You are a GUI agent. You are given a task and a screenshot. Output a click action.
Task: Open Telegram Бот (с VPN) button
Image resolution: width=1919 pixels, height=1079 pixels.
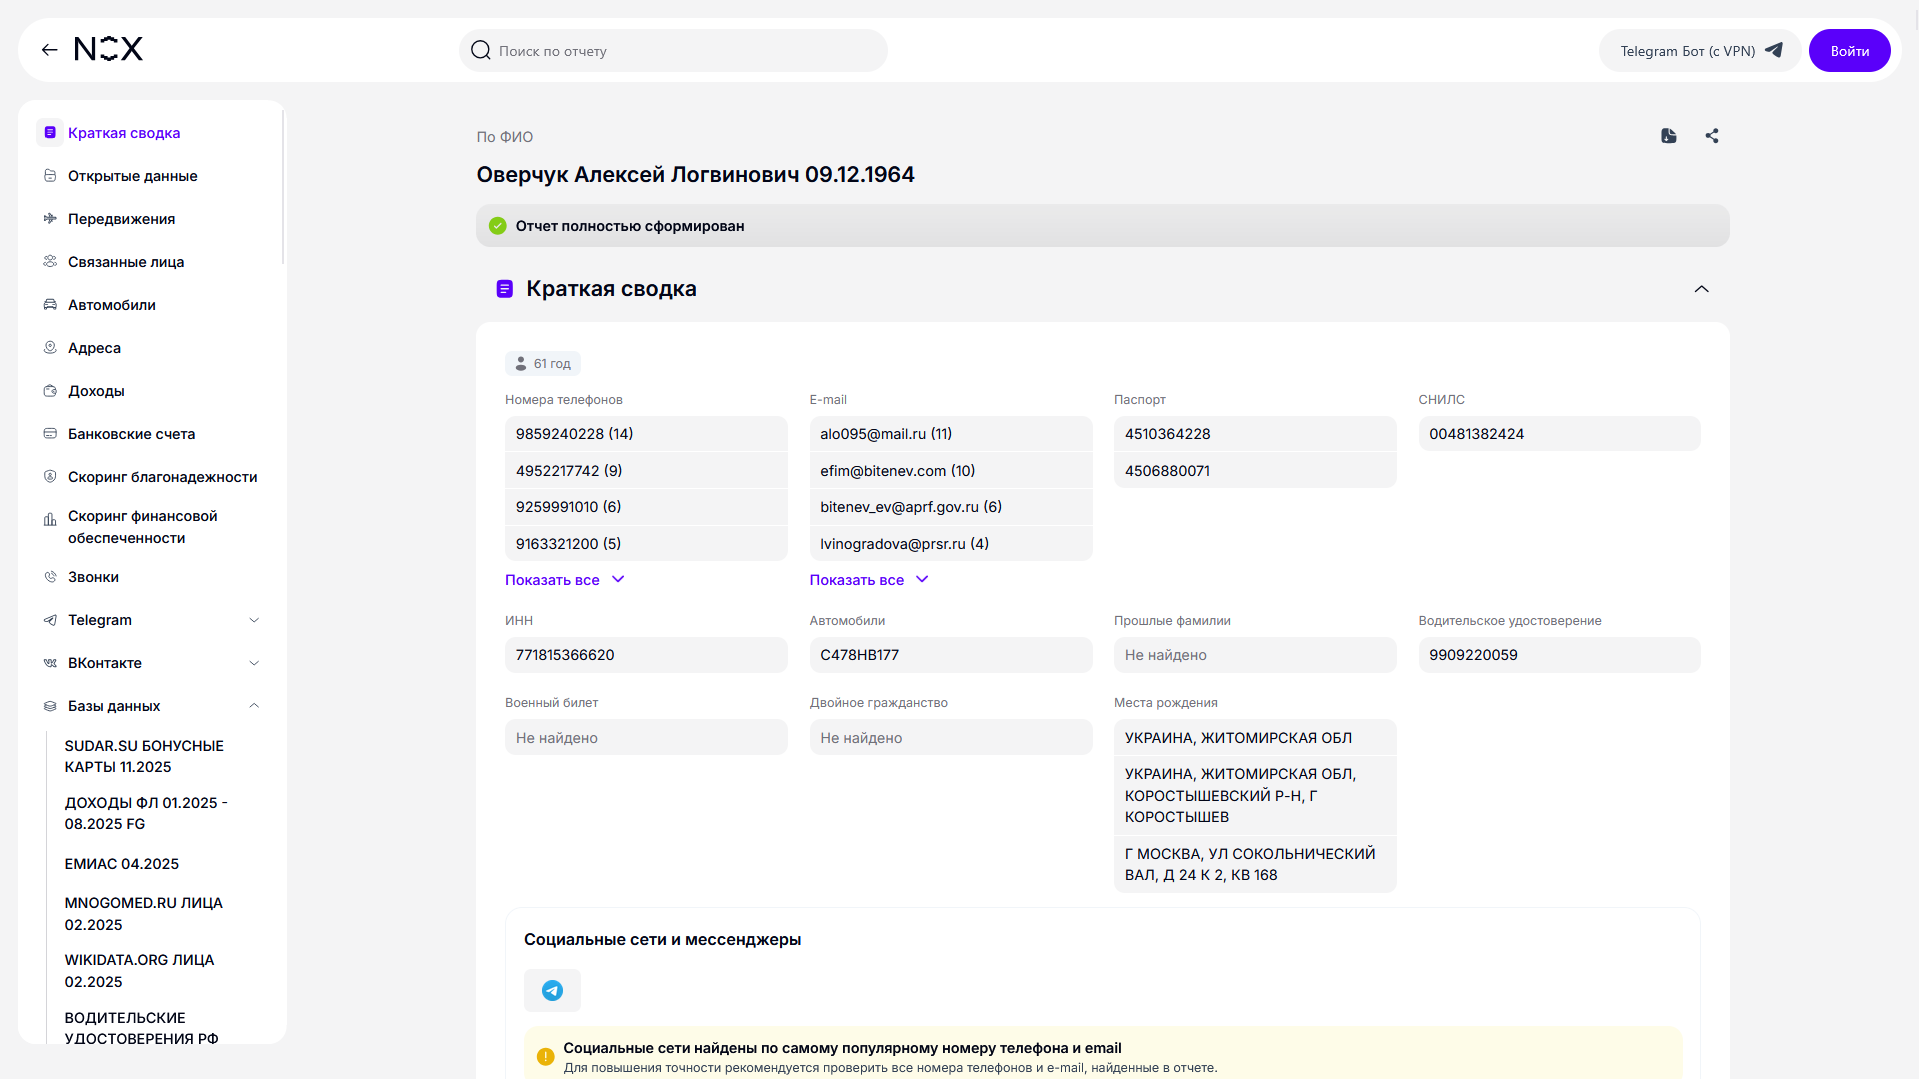[1700, 51]
